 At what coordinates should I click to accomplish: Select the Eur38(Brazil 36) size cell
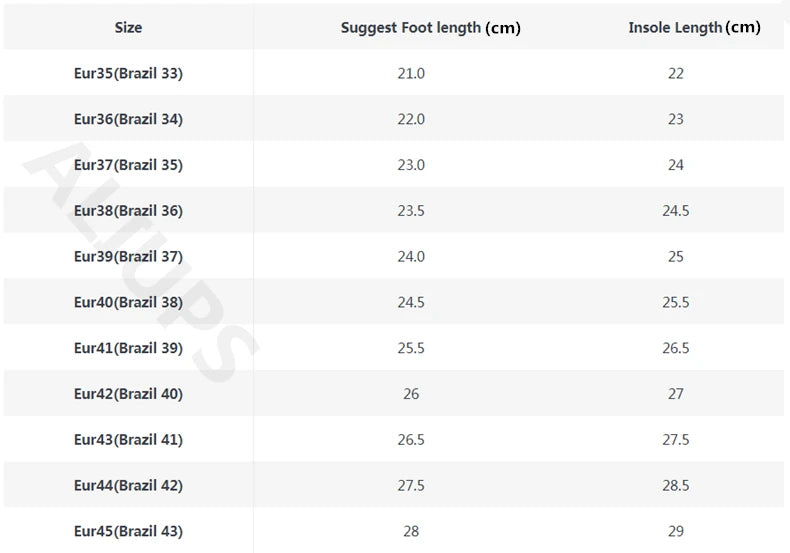tap(128, 211)
